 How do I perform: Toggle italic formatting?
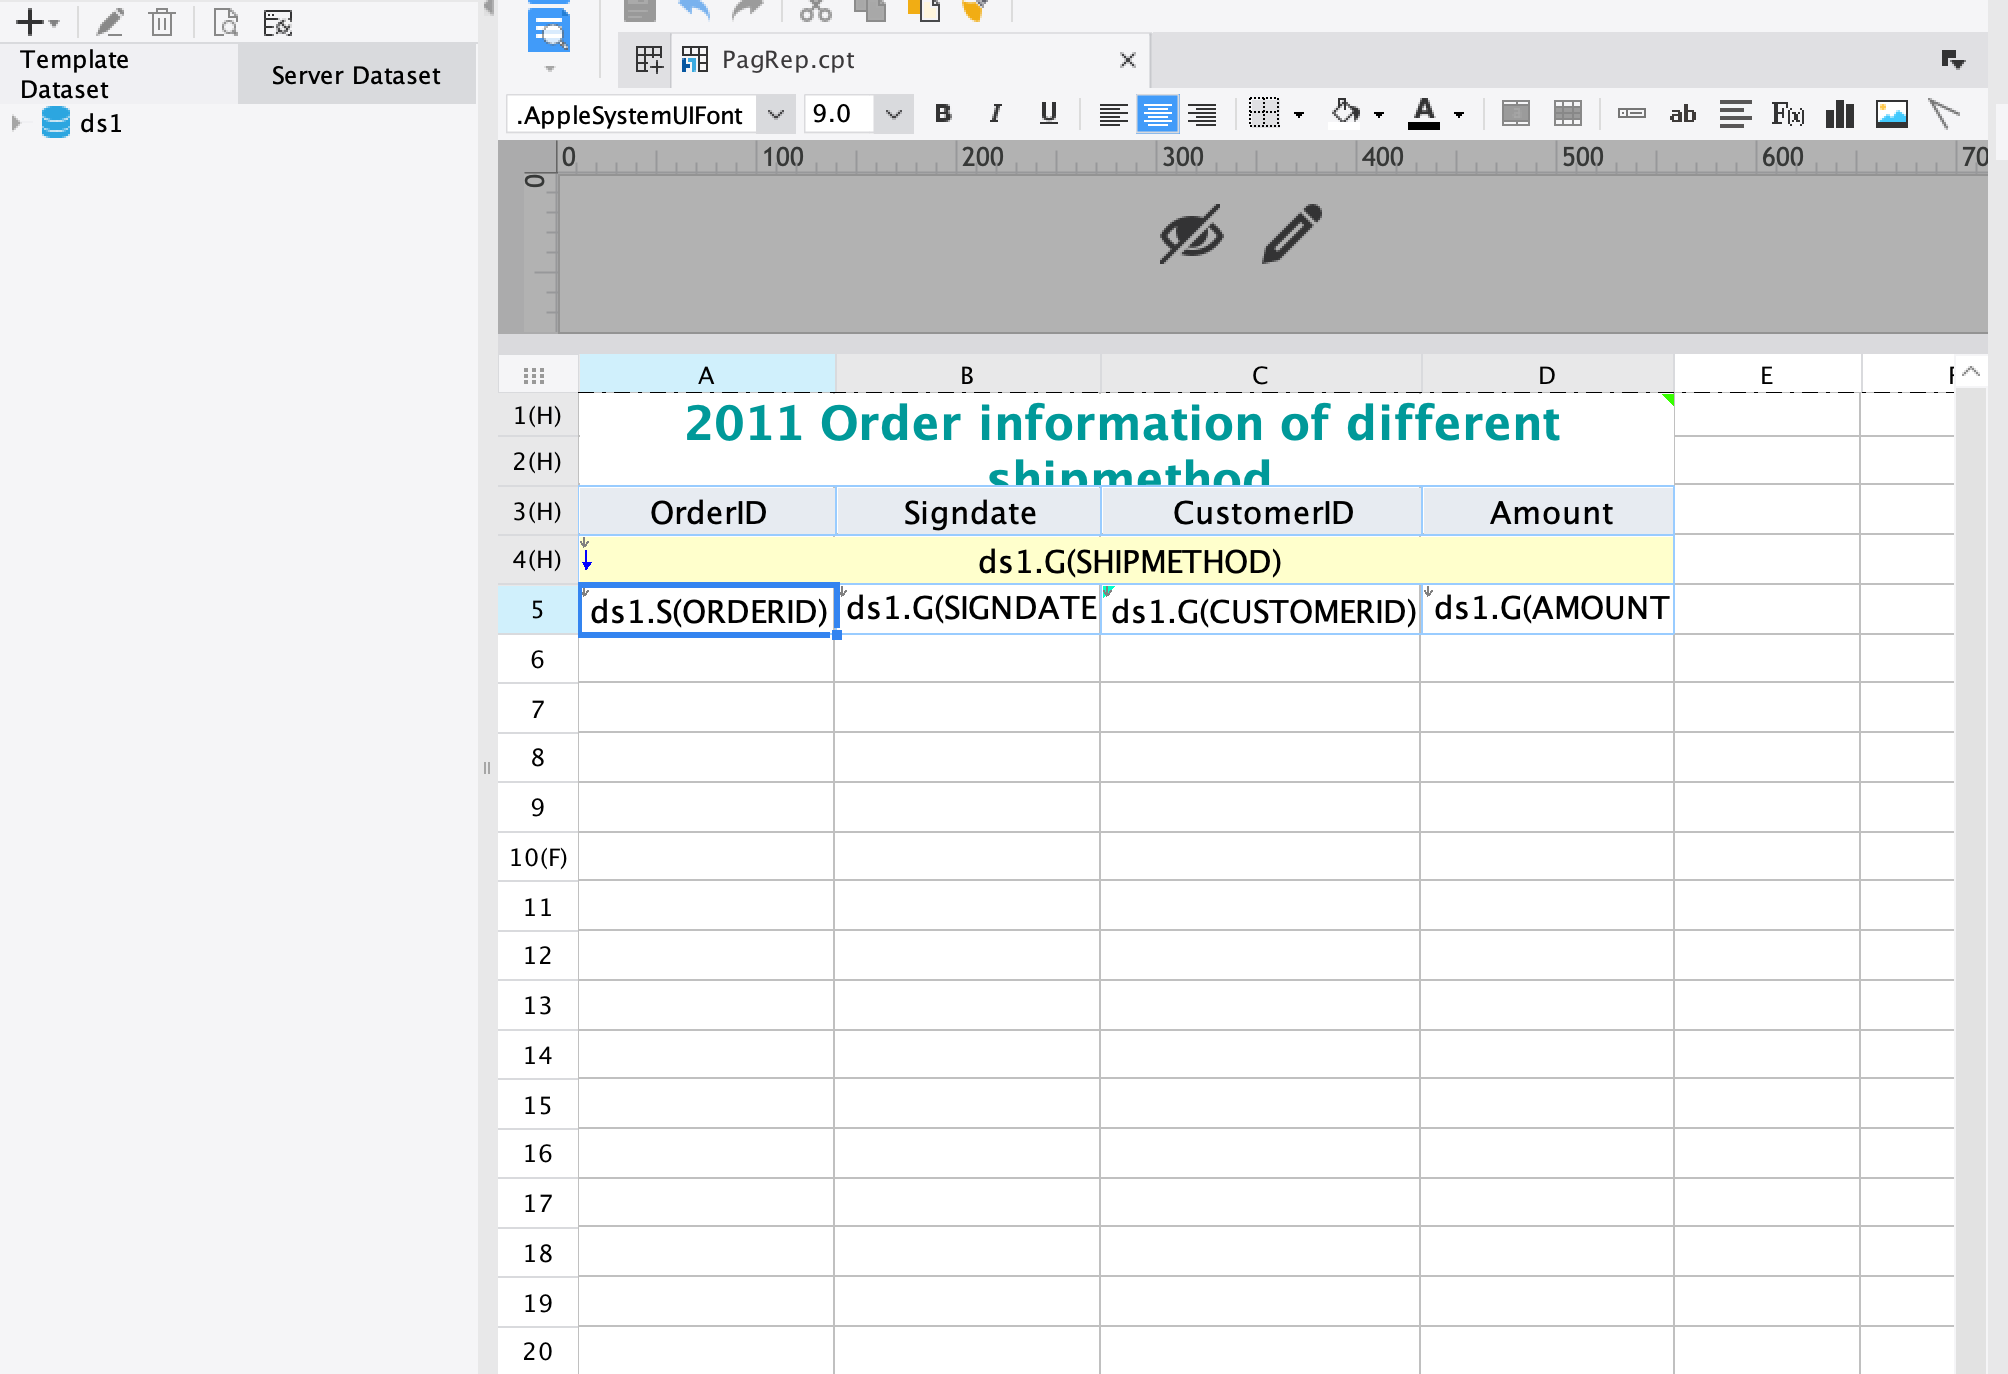coord(995,114)
